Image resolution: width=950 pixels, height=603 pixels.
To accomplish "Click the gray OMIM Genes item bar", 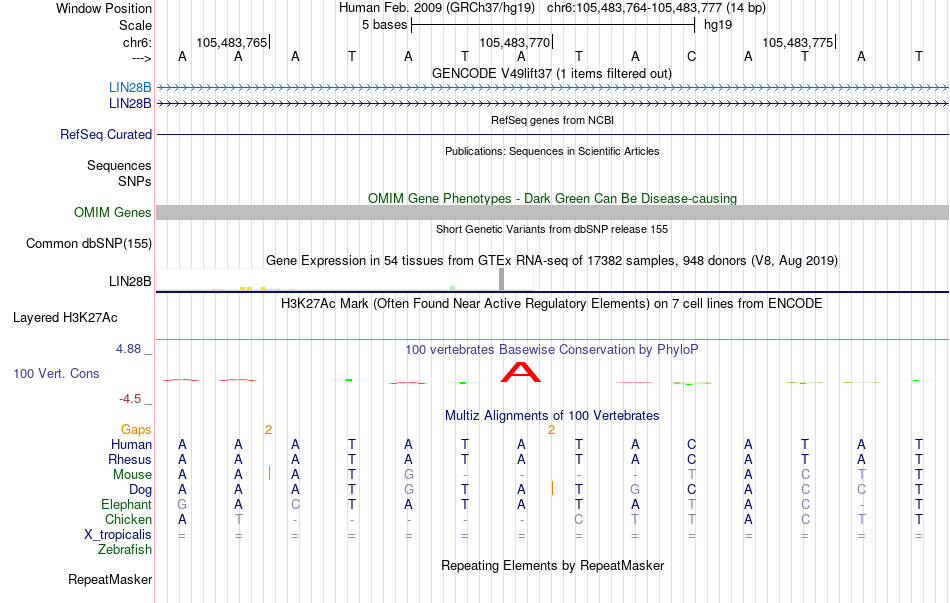I will [x=552, y=213].
